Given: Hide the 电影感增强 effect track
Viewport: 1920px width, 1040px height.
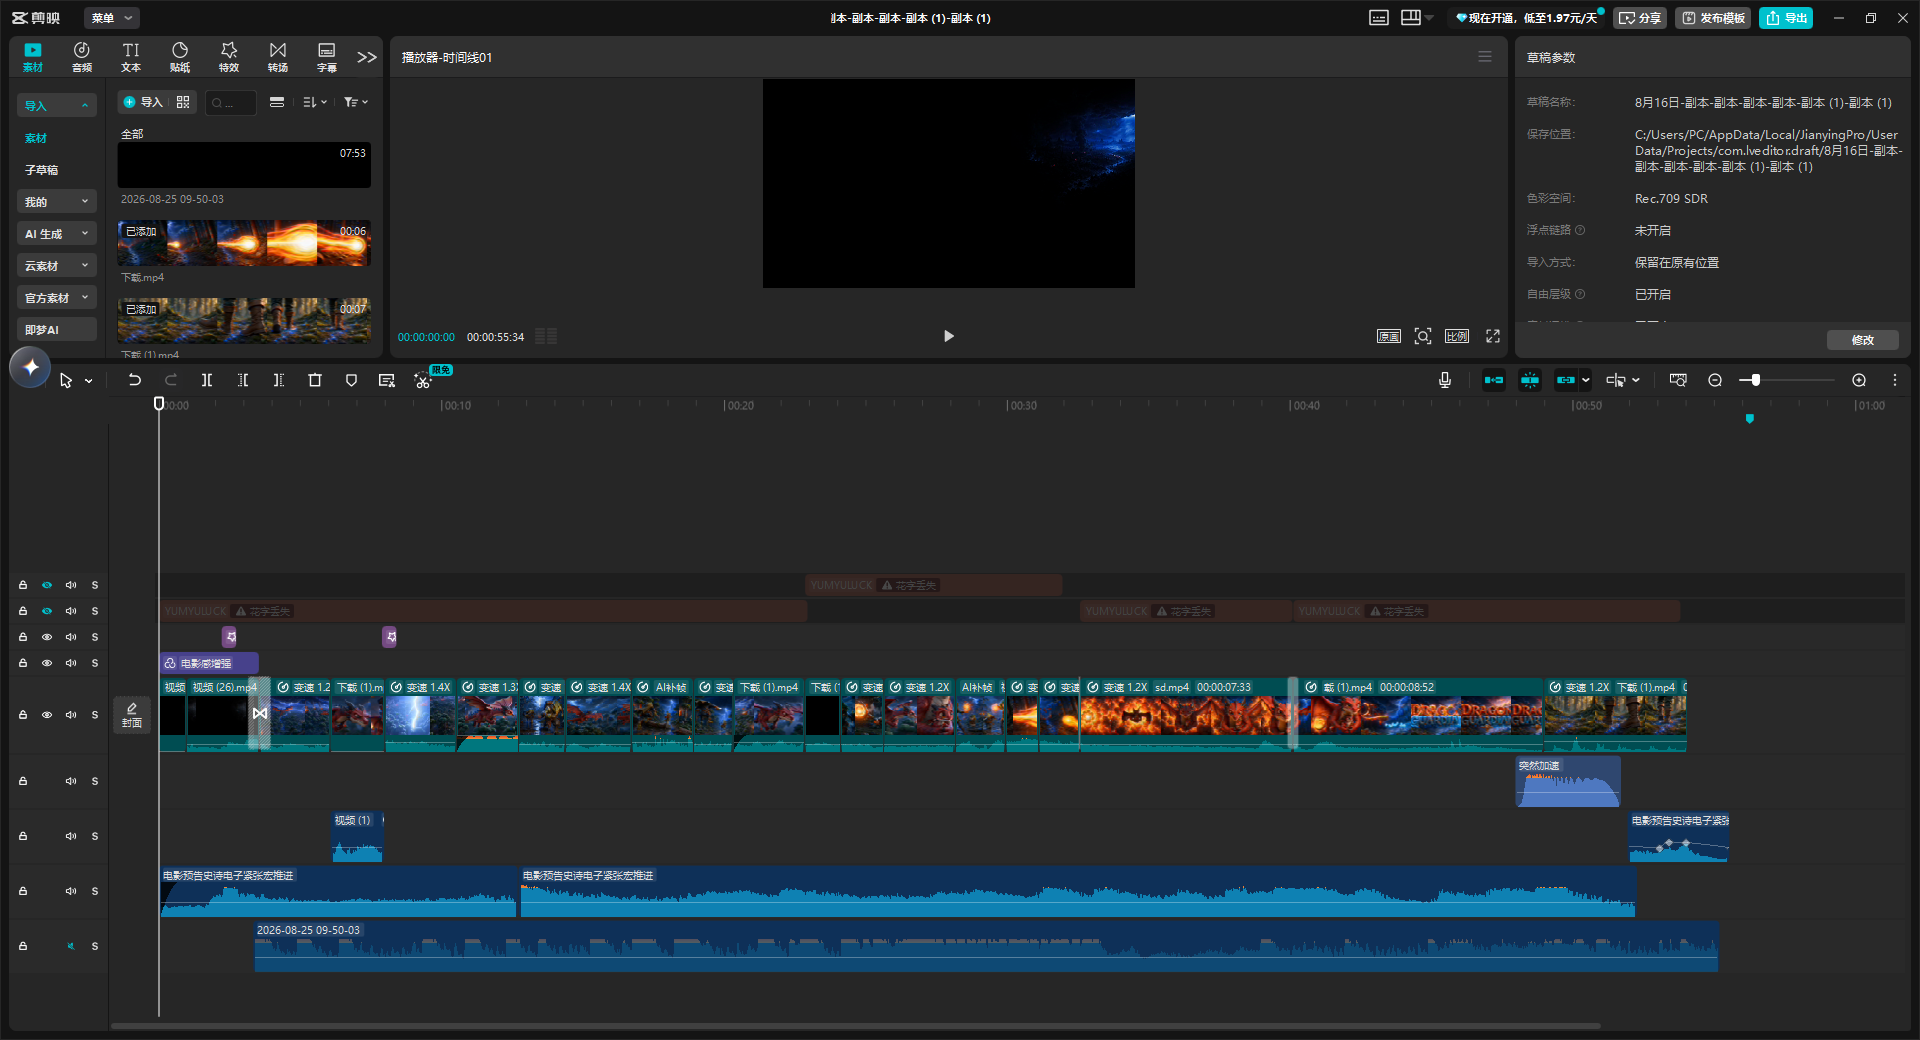Looking at the screenshot, I should (x=47, y=663).
